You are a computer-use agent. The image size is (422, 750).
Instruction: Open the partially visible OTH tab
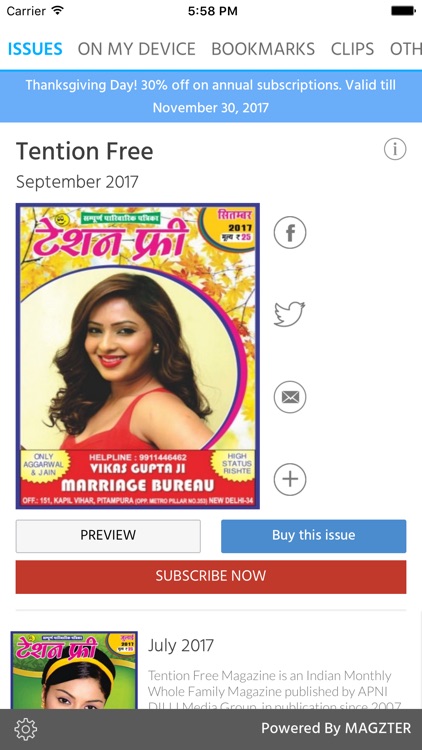click(406, 49)
